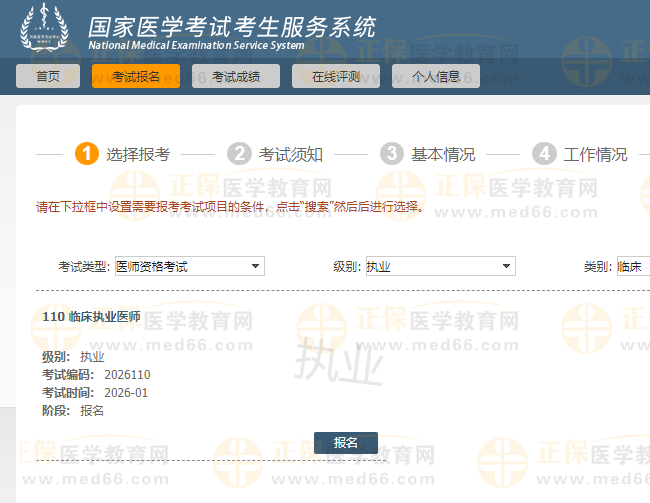Click the gray step 3 circle

(392, 154)
